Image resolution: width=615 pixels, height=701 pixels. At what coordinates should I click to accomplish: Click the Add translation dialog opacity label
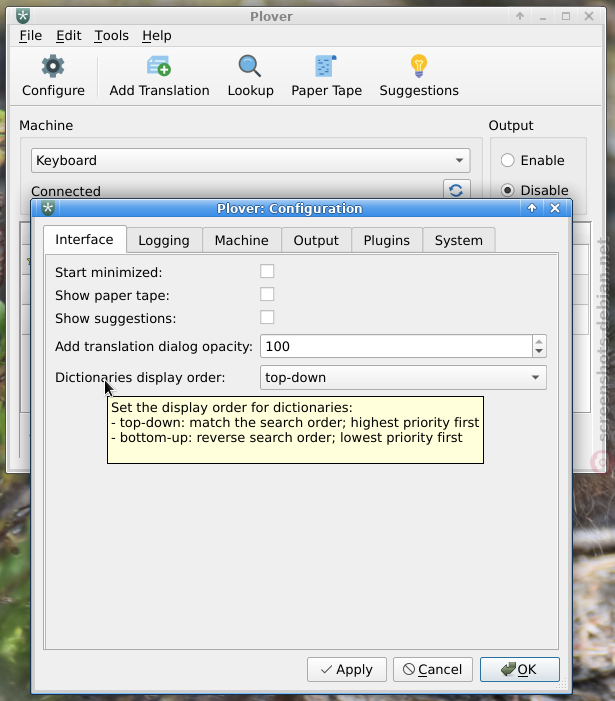coord(154,346)
